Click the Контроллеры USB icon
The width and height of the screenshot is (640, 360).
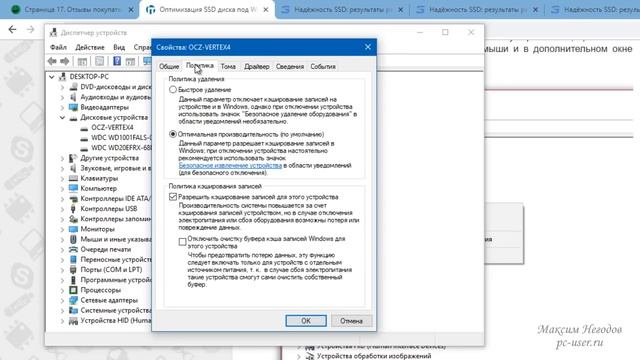73,209
